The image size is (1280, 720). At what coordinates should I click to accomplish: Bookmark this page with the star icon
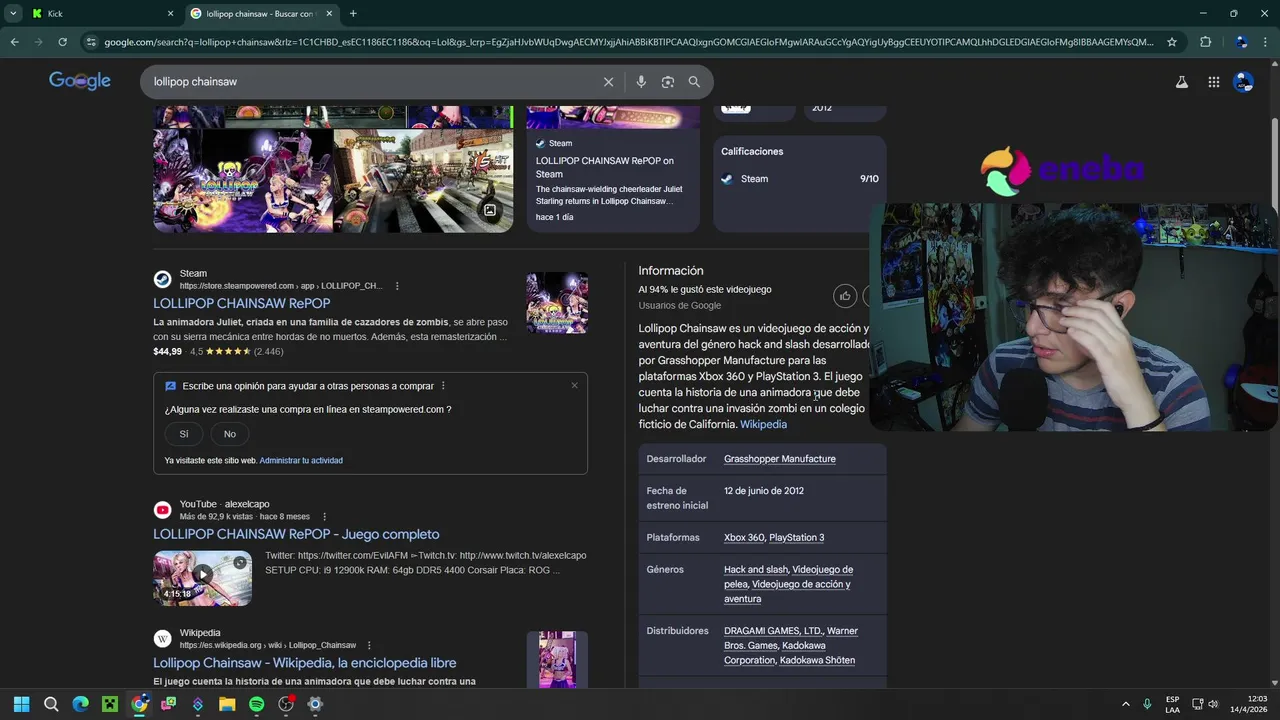(1172, 42)
